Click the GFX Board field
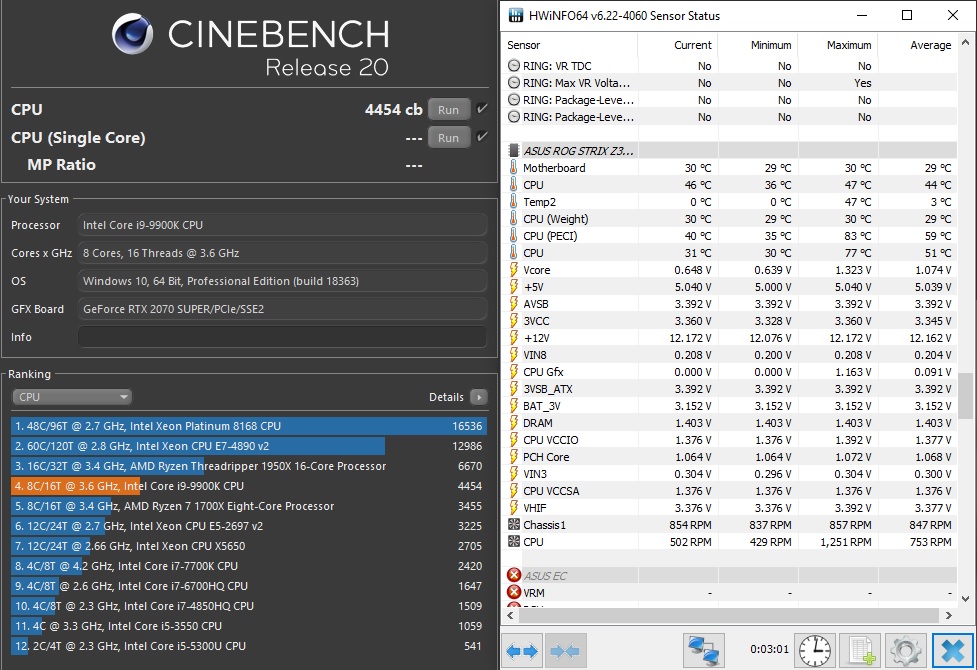This screenshot has width=977, height=670. [282, 309]
